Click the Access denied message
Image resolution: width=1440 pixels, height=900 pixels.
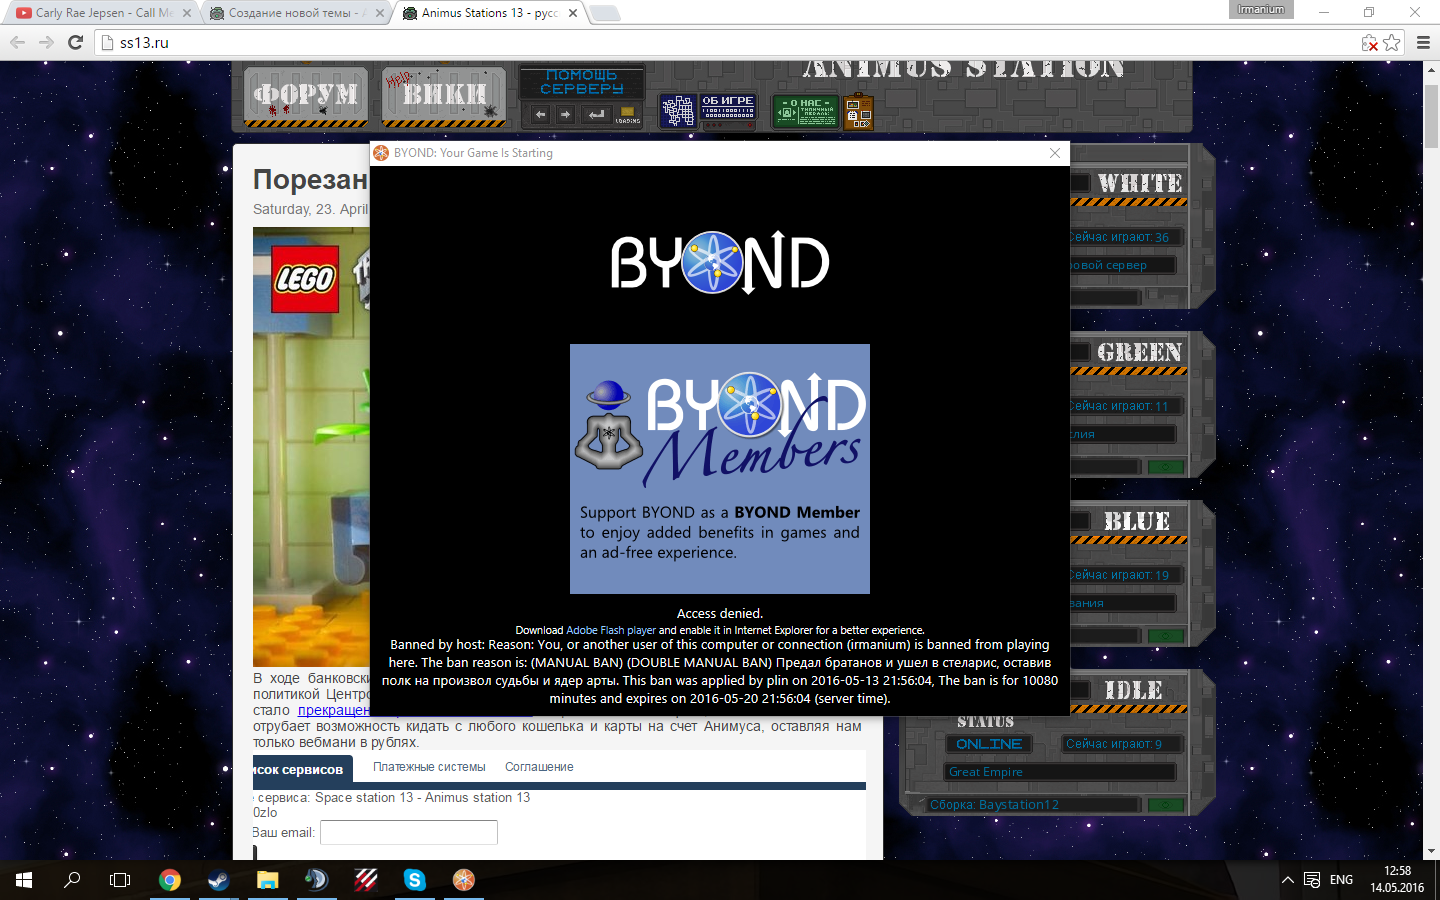(x=720, y=613)
